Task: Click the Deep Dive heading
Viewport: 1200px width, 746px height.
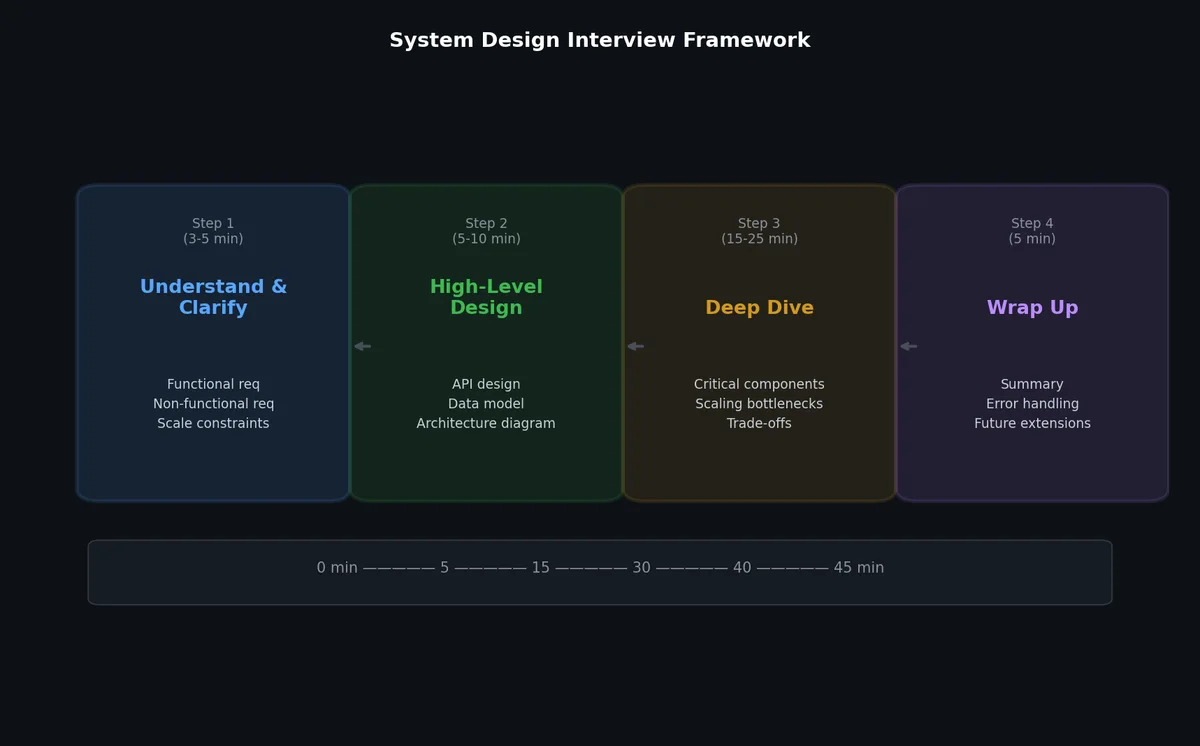Action: pyautogui.click(x=759, y=308)
